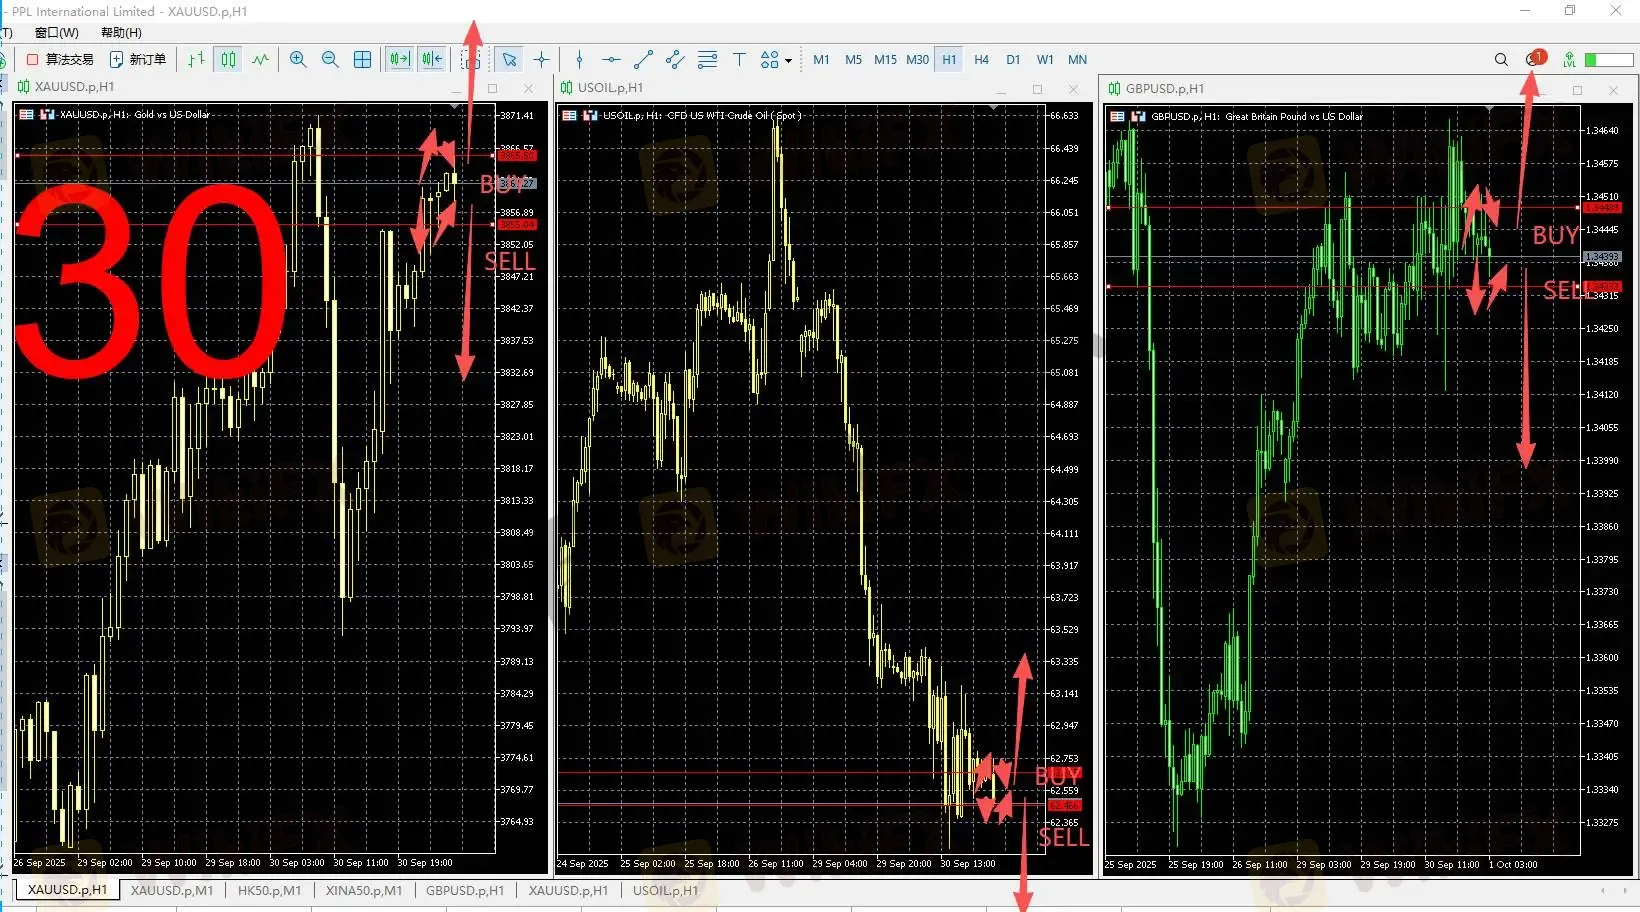Click table icon beside XAUUSD chart header text

[27, 114]
